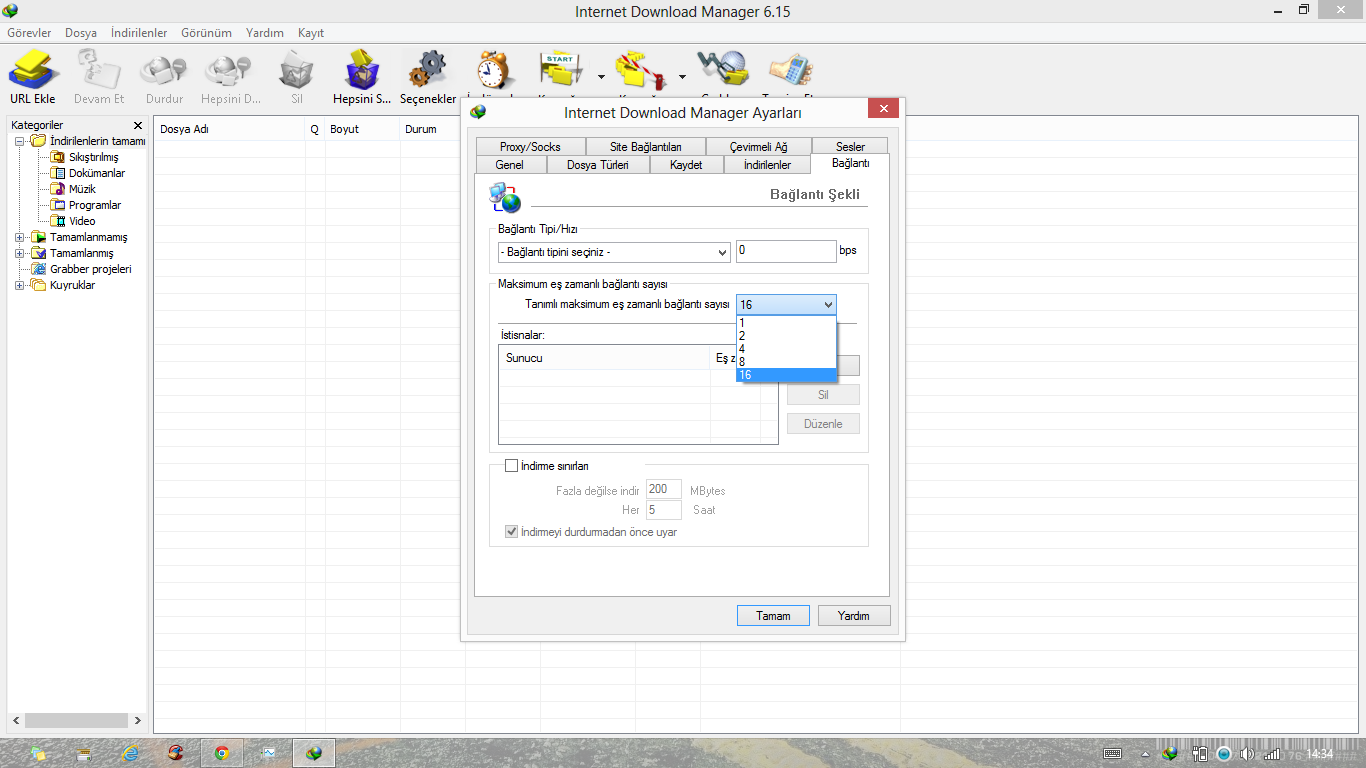Toggle the İndirme sınırları checkbox
Screen dimensions: 1366x768
[x=512, y=466]
